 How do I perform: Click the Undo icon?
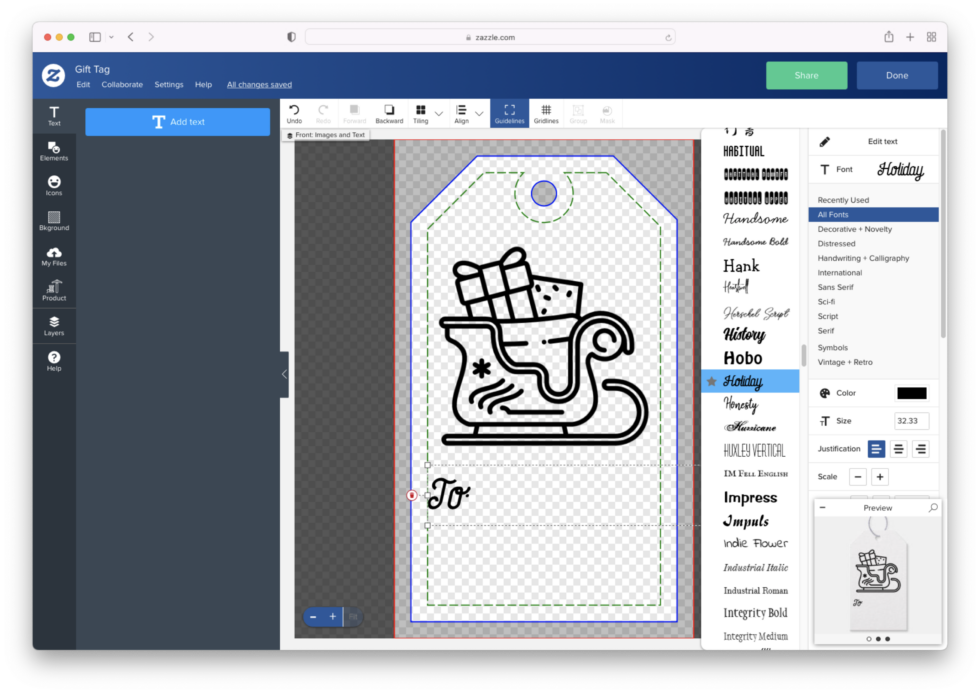click(x=294, y=112)
